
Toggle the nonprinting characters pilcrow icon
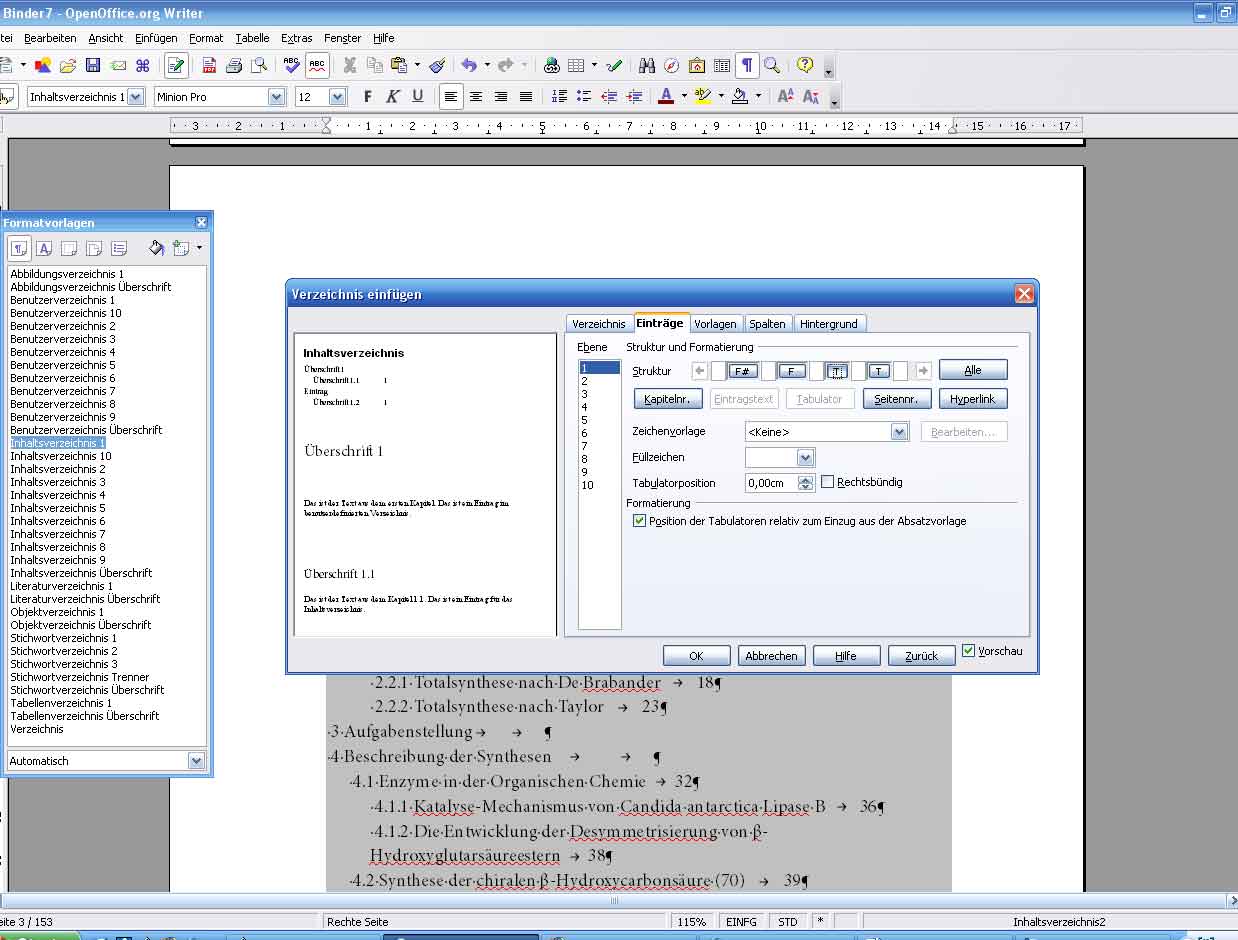click(x=746, y=66)
